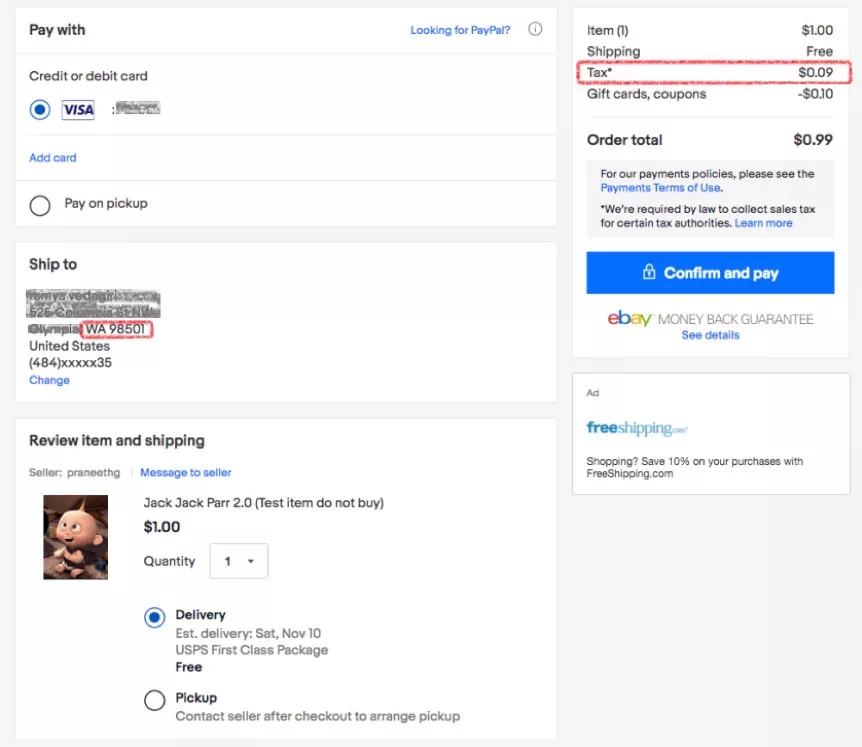
Task: Click the Item (1) label
Action: click(607, 30)
